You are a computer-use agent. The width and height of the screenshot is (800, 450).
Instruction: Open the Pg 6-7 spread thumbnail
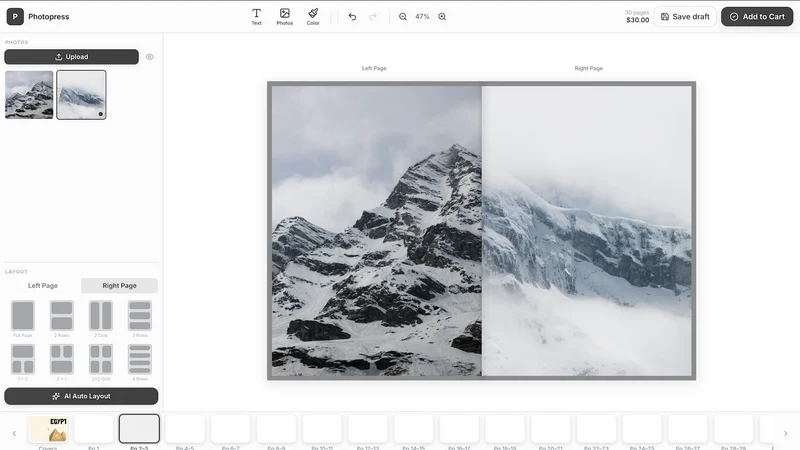pos(231,429)
